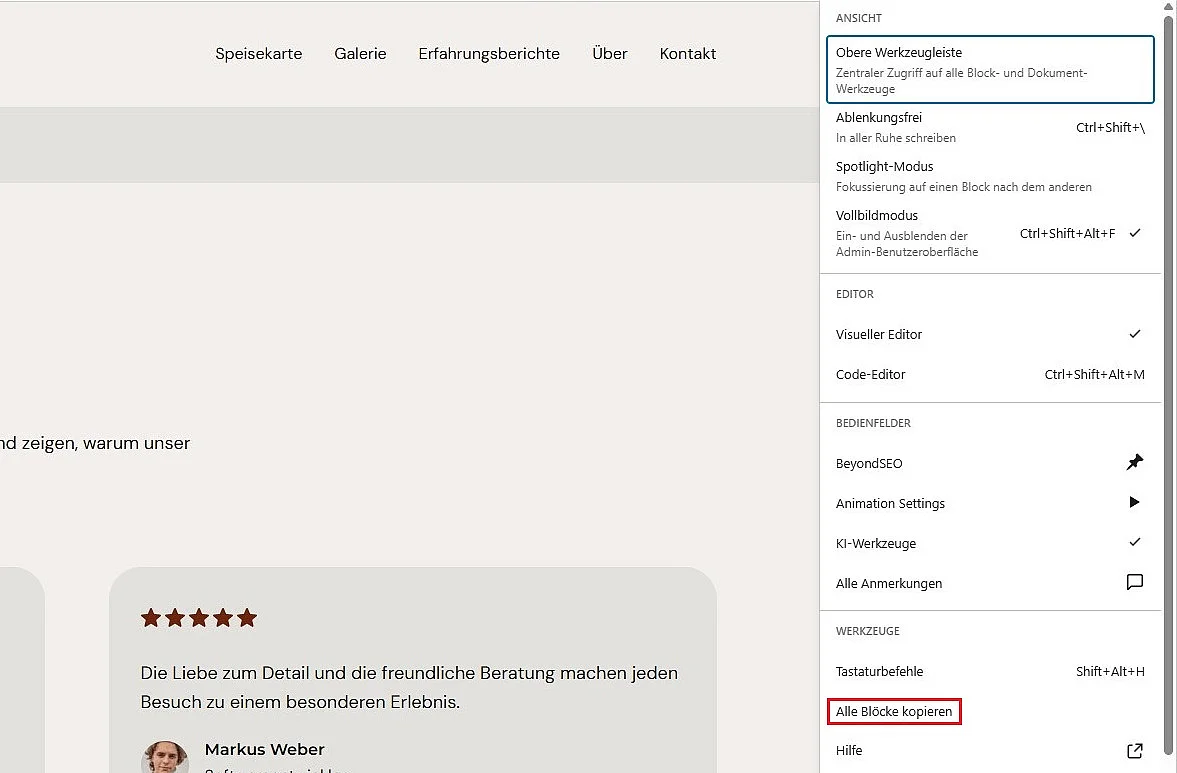Viewport: 1177px width, 773px height.
Task: Open Alle Anmerkungen panel
Action: [990, 583]
